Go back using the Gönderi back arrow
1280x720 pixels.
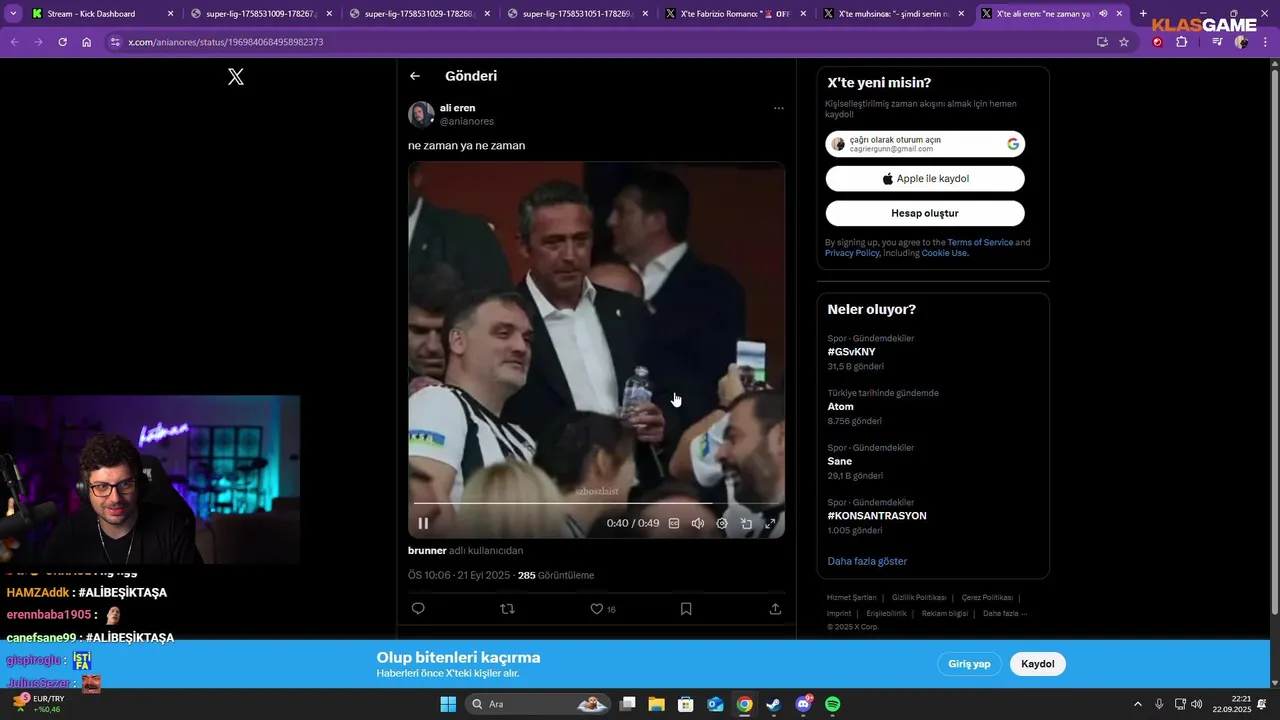pyautogui.click(x=415, y=76)
